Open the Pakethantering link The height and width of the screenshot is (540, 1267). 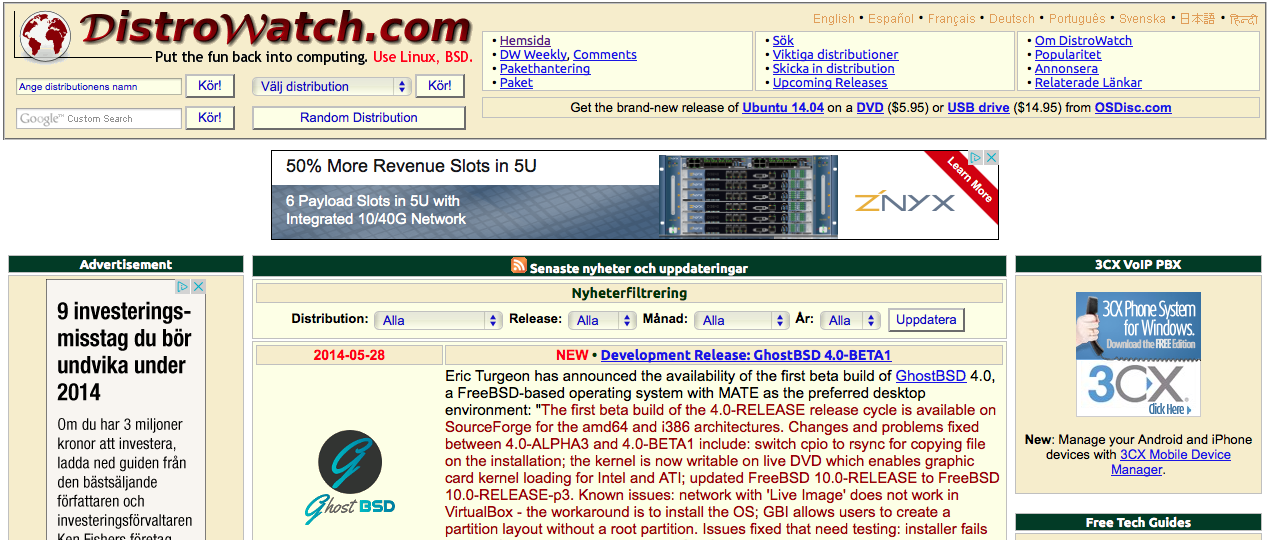pos(545,69)
